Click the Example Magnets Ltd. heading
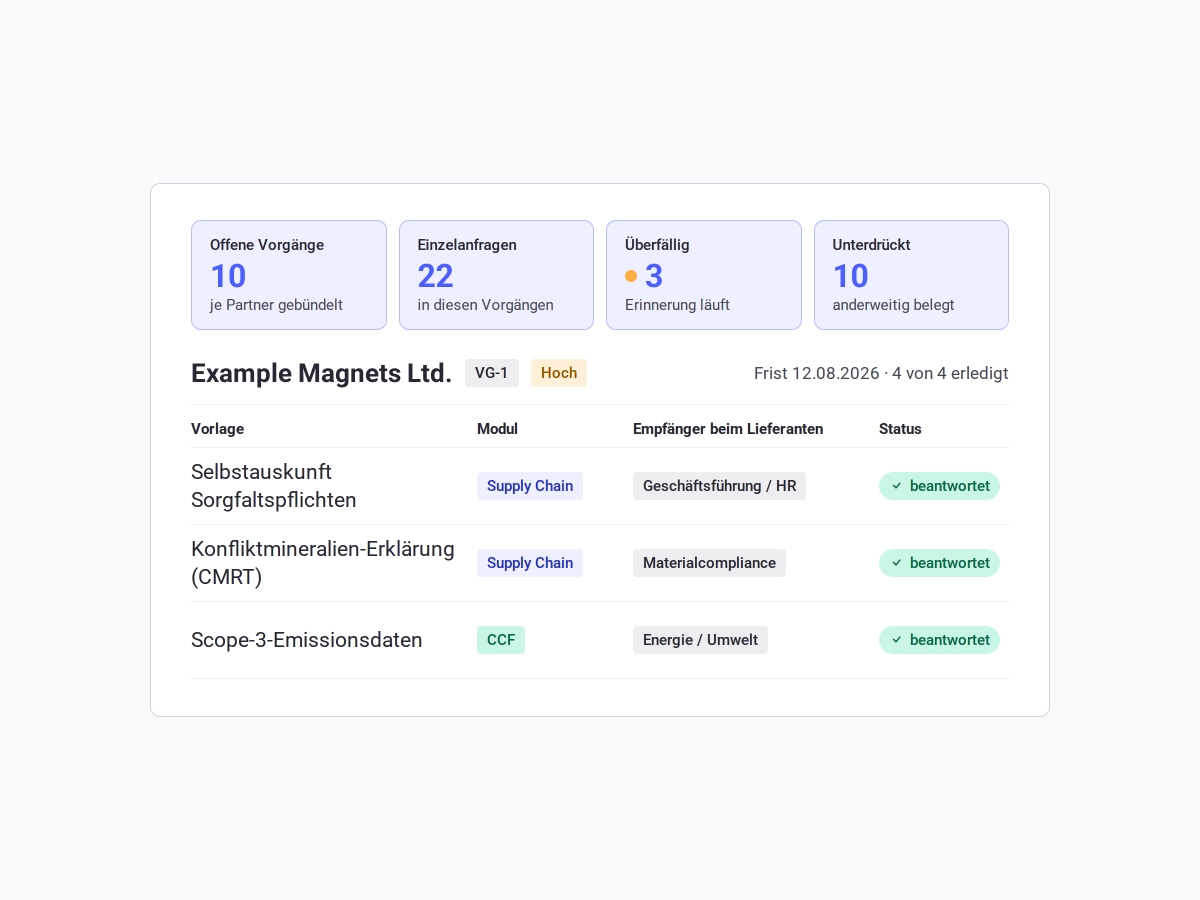1200x900 pixels. point(321,373)
